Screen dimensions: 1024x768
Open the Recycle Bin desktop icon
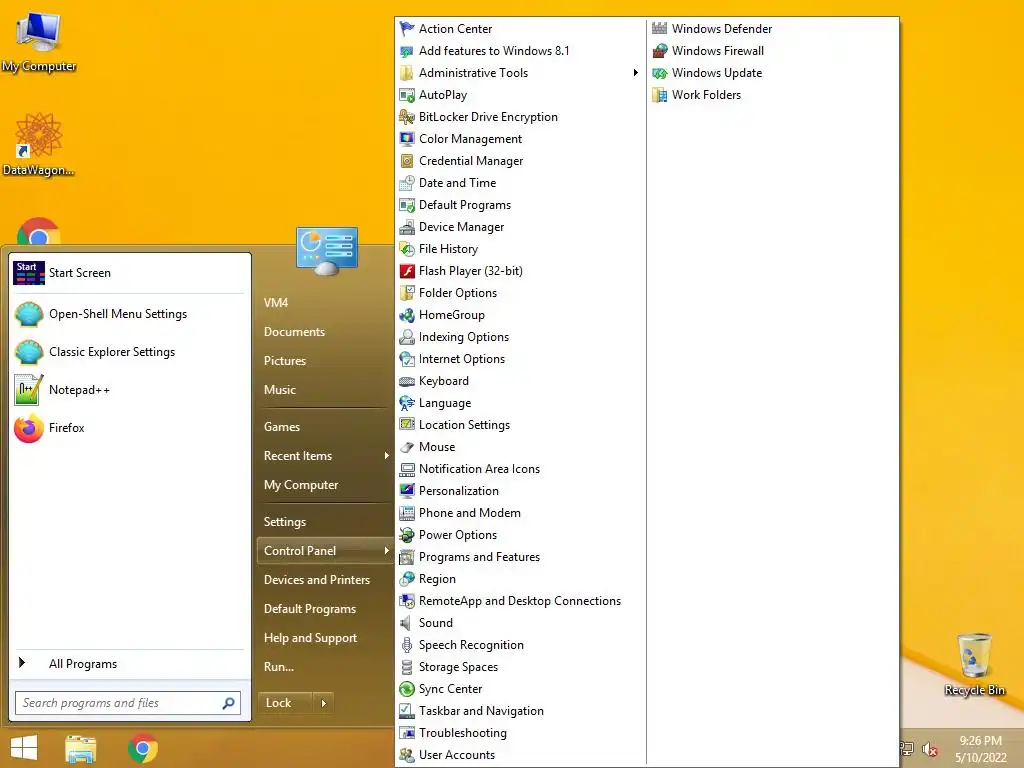point(974,665)
